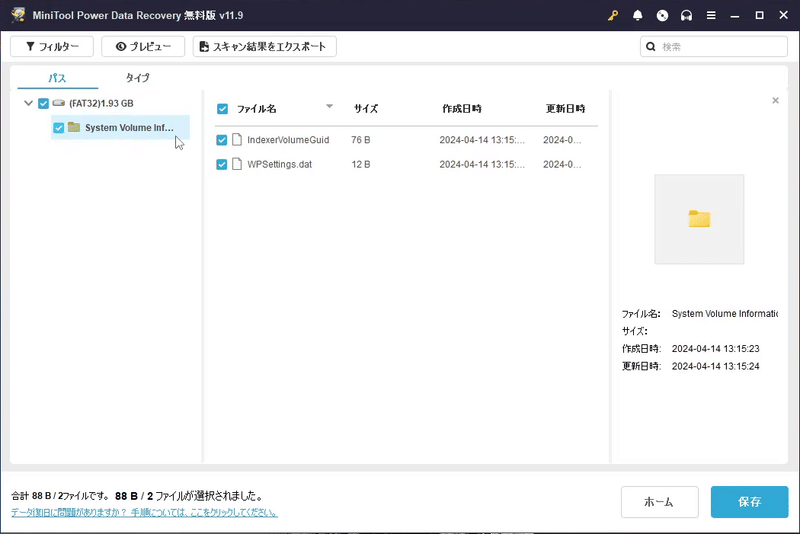Click the ホーム home button
This screenshot has width=800, height=534.
click(659, 502)
